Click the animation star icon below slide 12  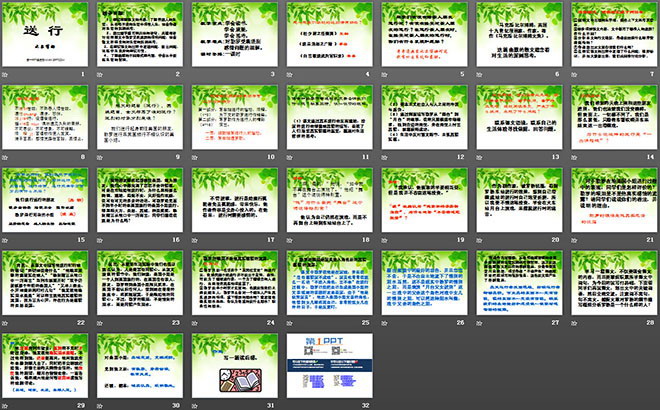pos(385,157)
